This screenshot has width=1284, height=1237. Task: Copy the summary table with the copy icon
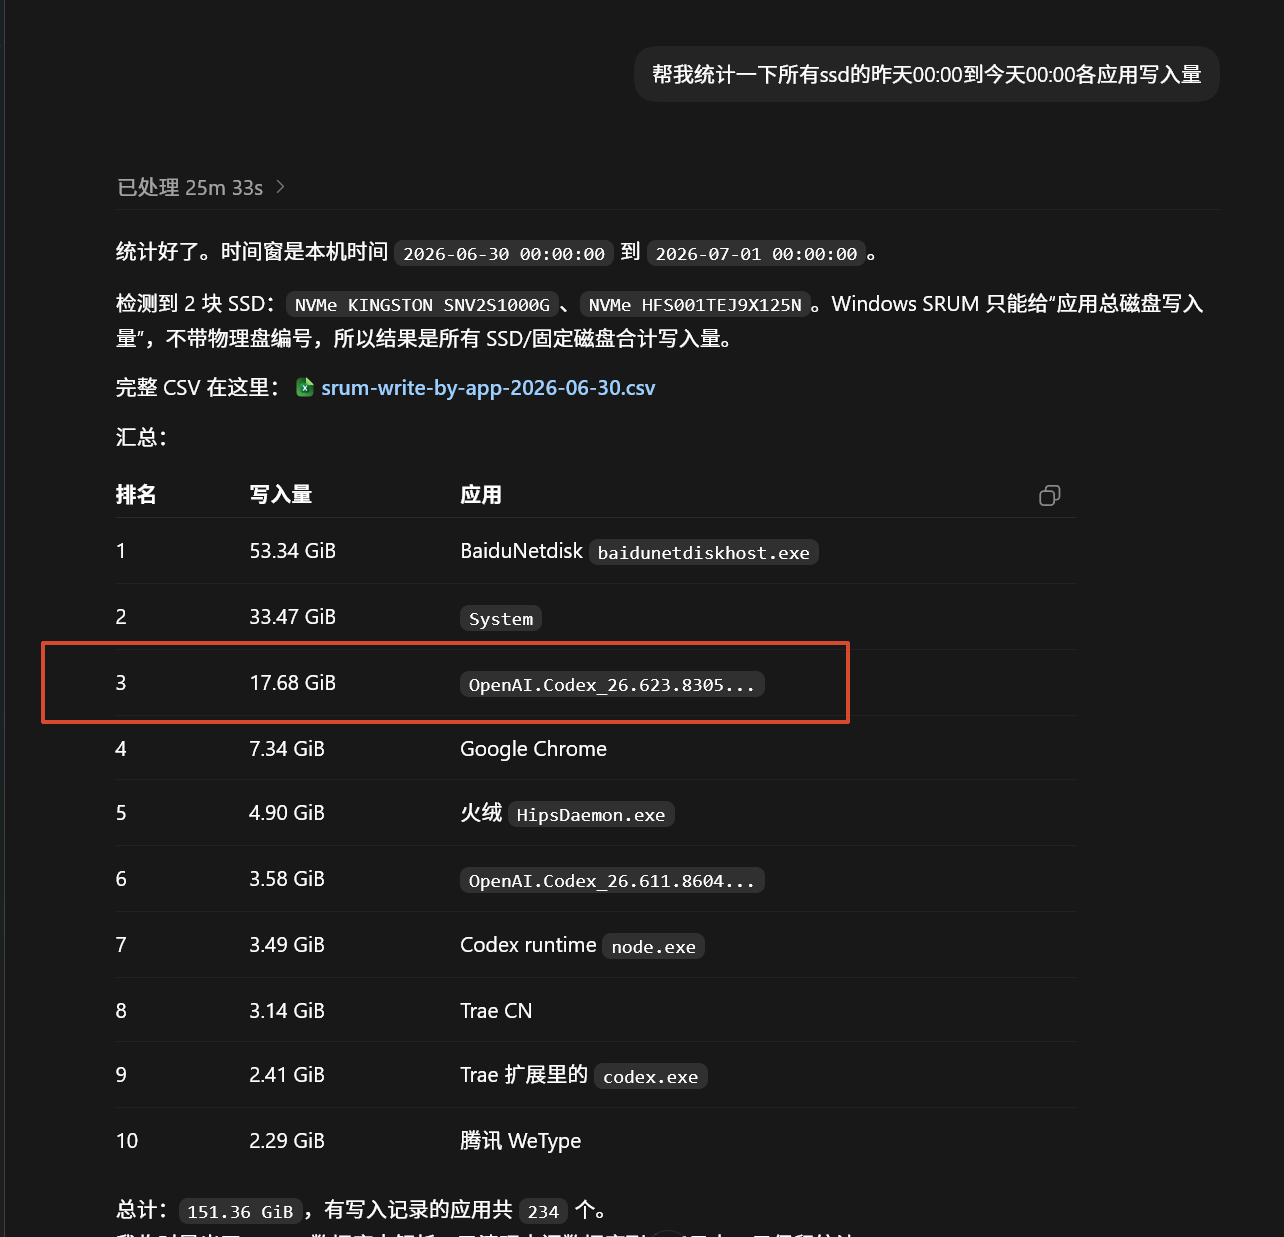[1049, 495]
